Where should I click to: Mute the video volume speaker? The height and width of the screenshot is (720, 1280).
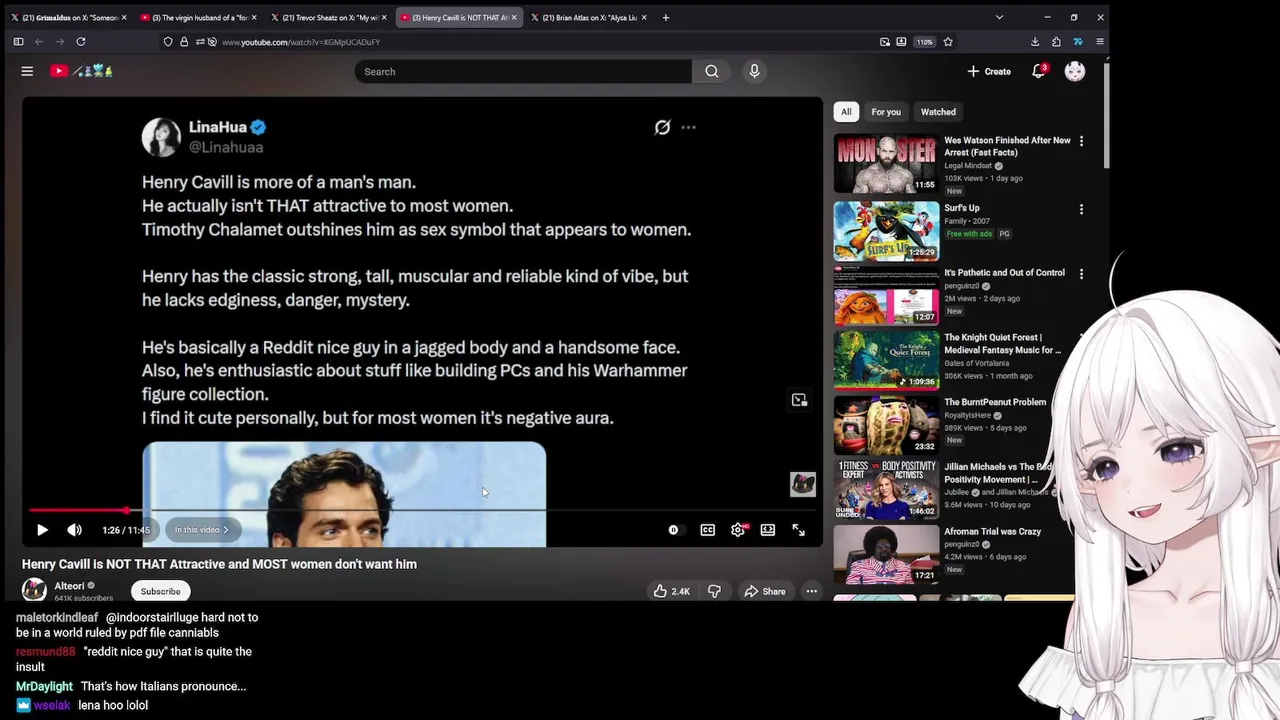pos(74,530)
